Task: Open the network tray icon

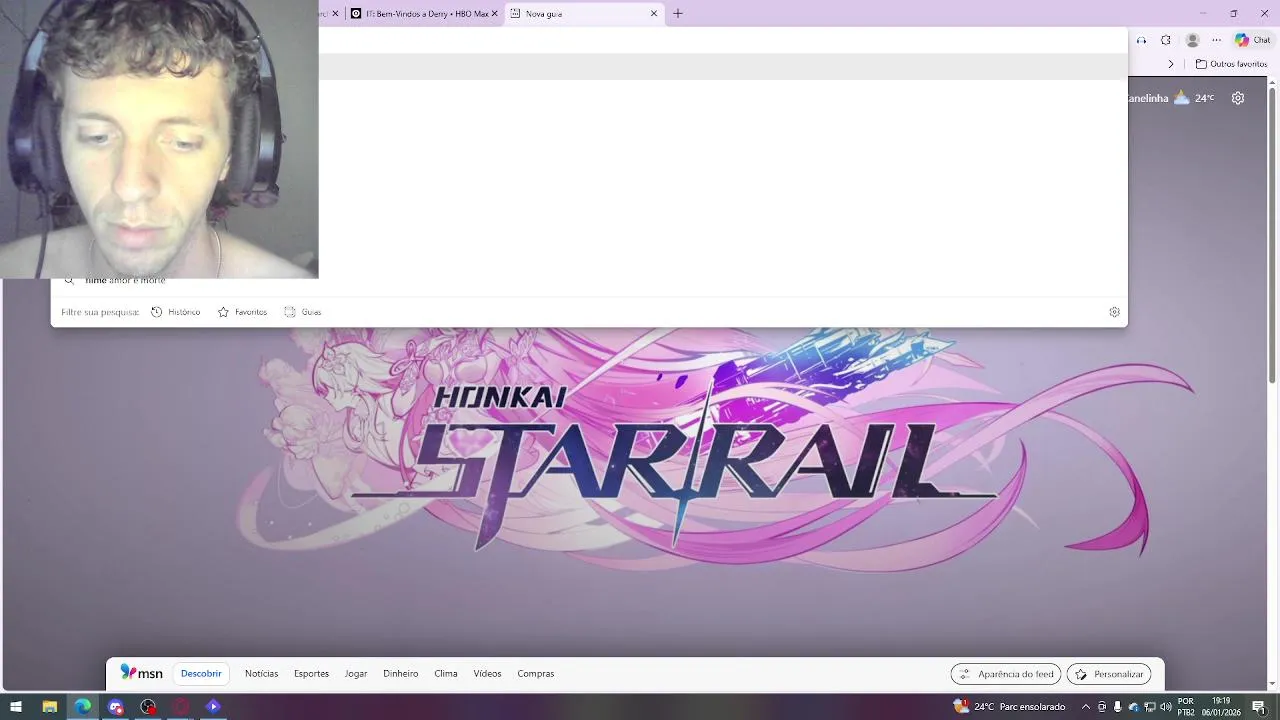Action: point(1150,706)
